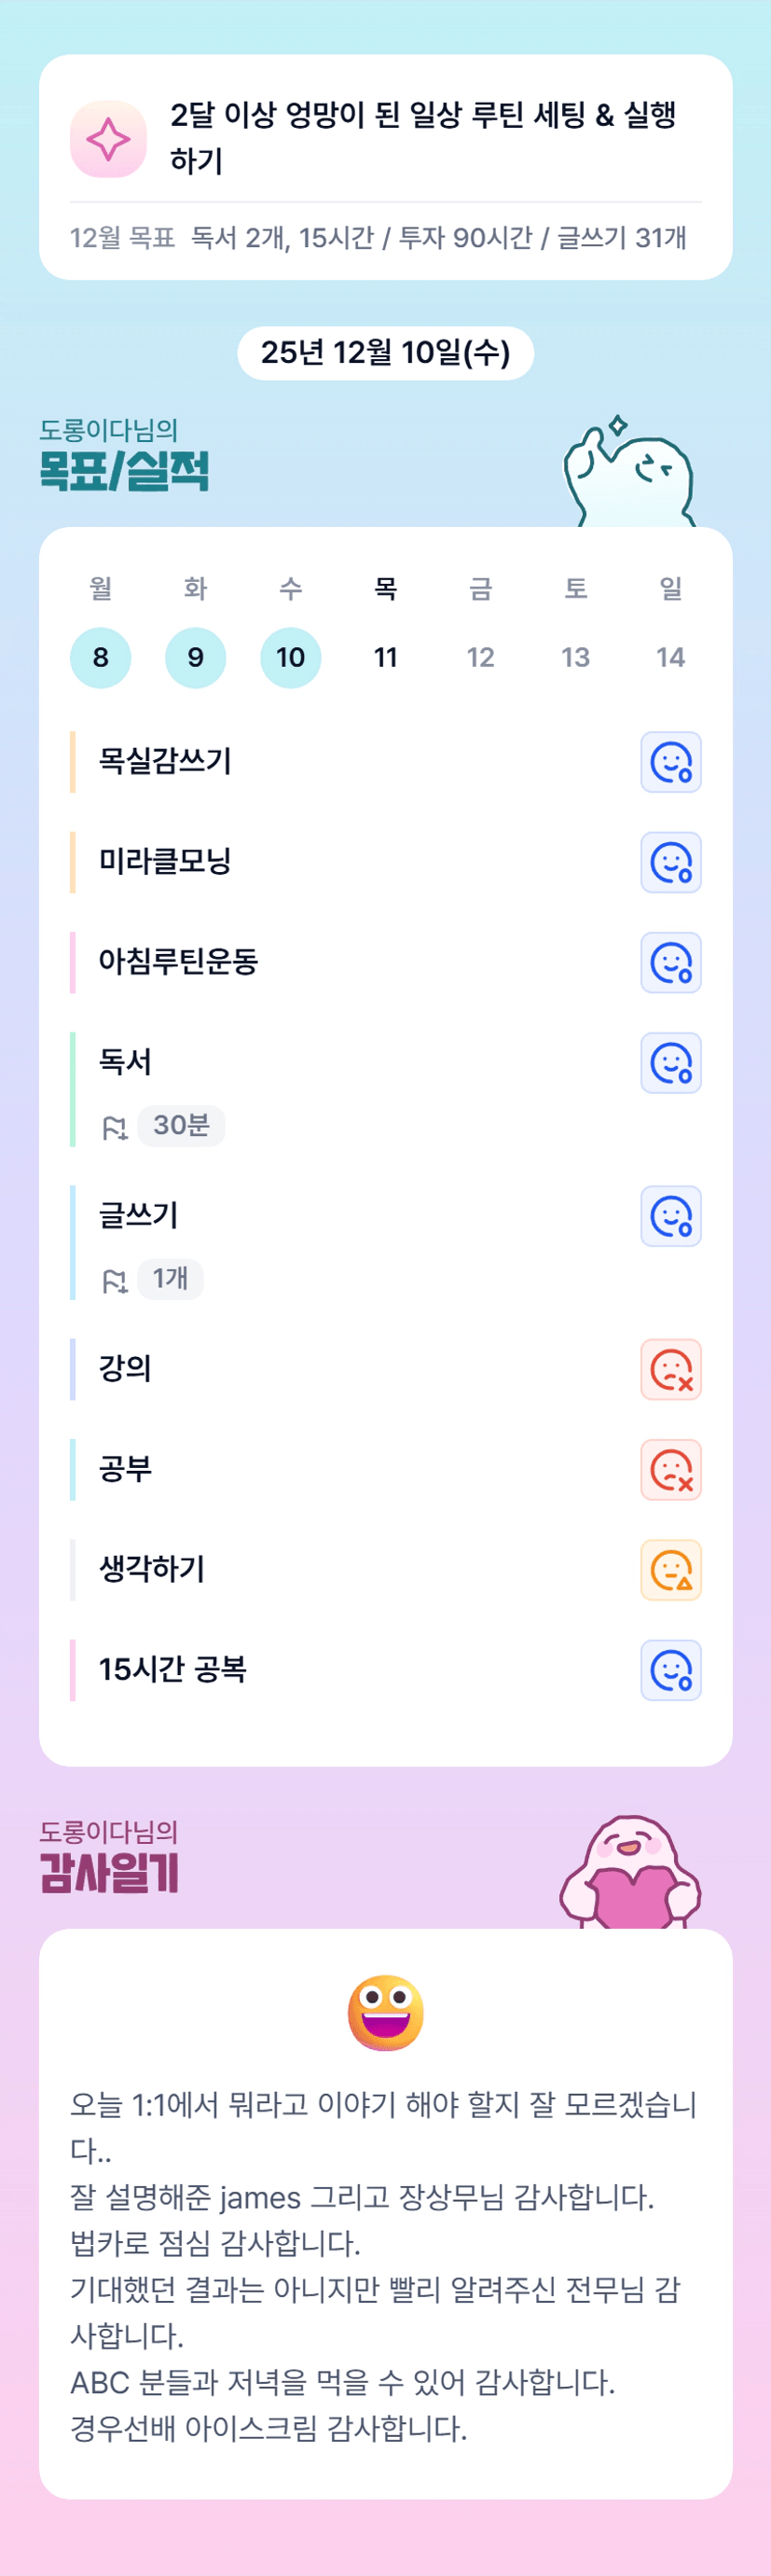Image resolution: width=771 pixels, height=2576 pixels.
Task: Click the grinning emoji in 감사일기
Action: point(385,2011)
